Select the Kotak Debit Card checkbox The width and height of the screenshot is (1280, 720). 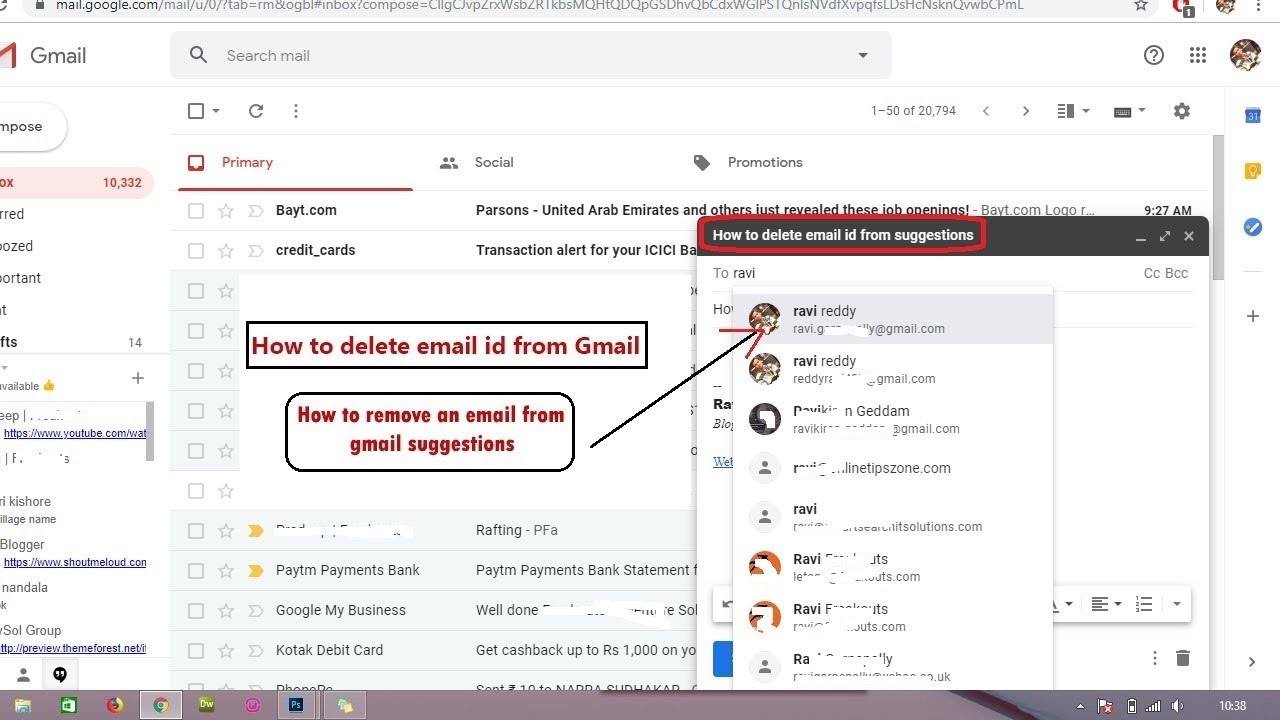click(x=196, y=651)
